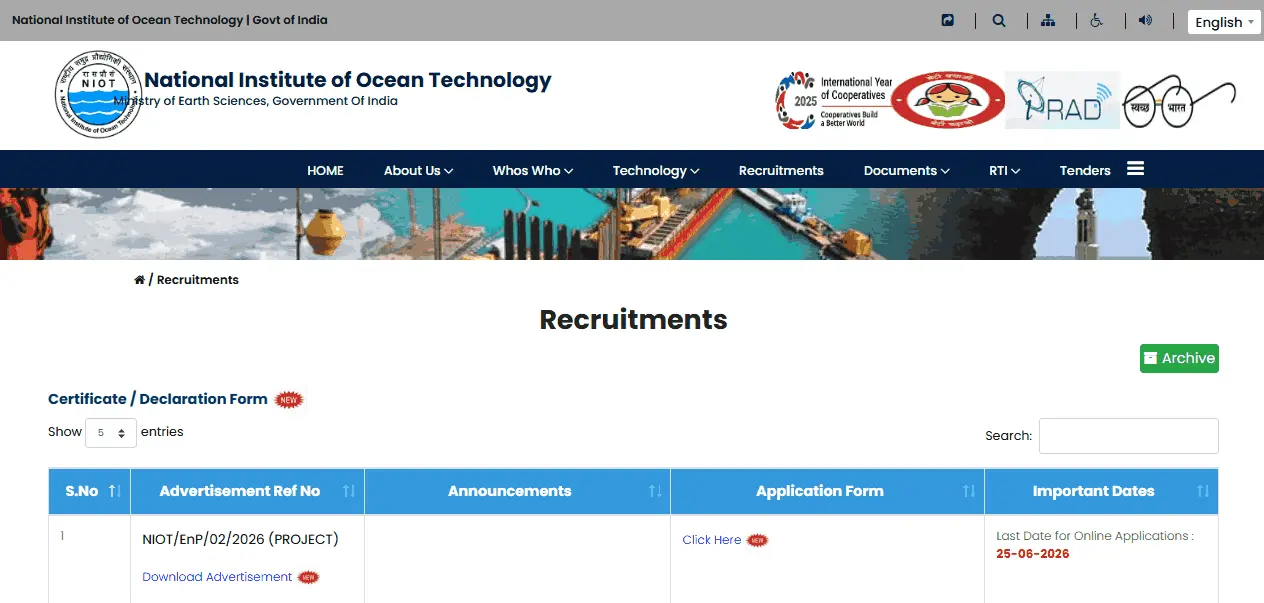Click the home icon in breadcrumb
The width and height of the screenshot is (1264, 603).
tap(139, 280)
